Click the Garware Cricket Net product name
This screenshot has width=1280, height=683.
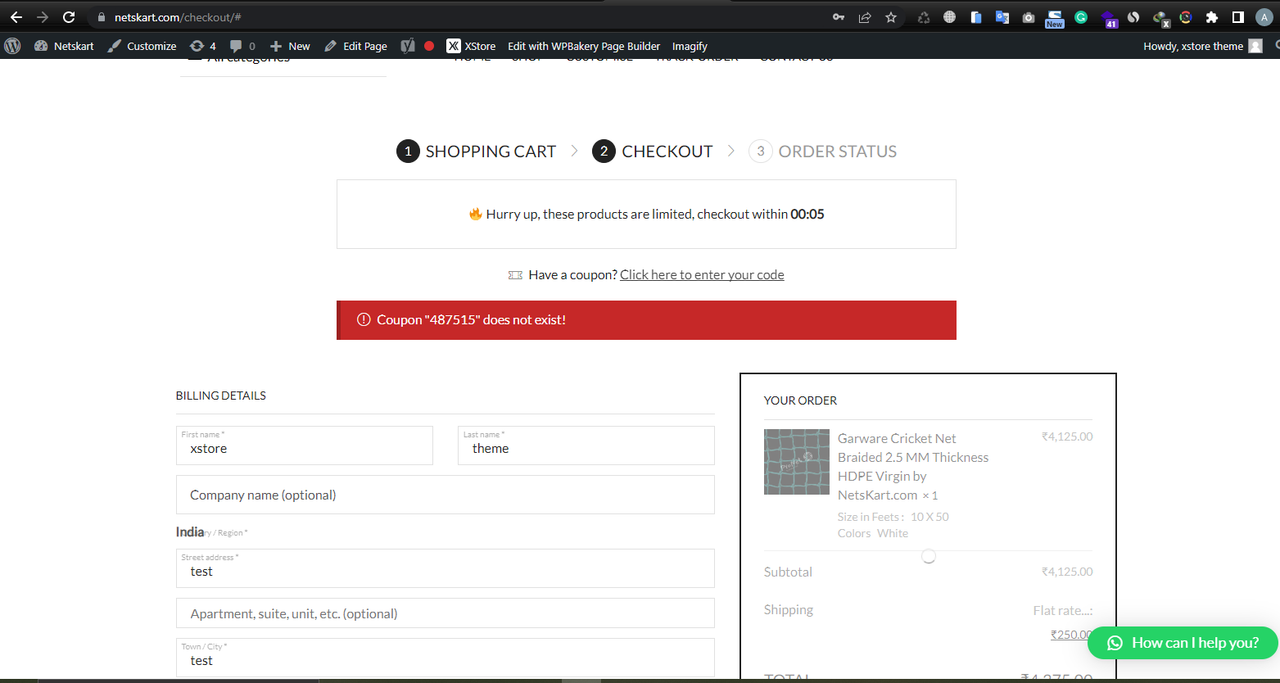tap(913, 466)
